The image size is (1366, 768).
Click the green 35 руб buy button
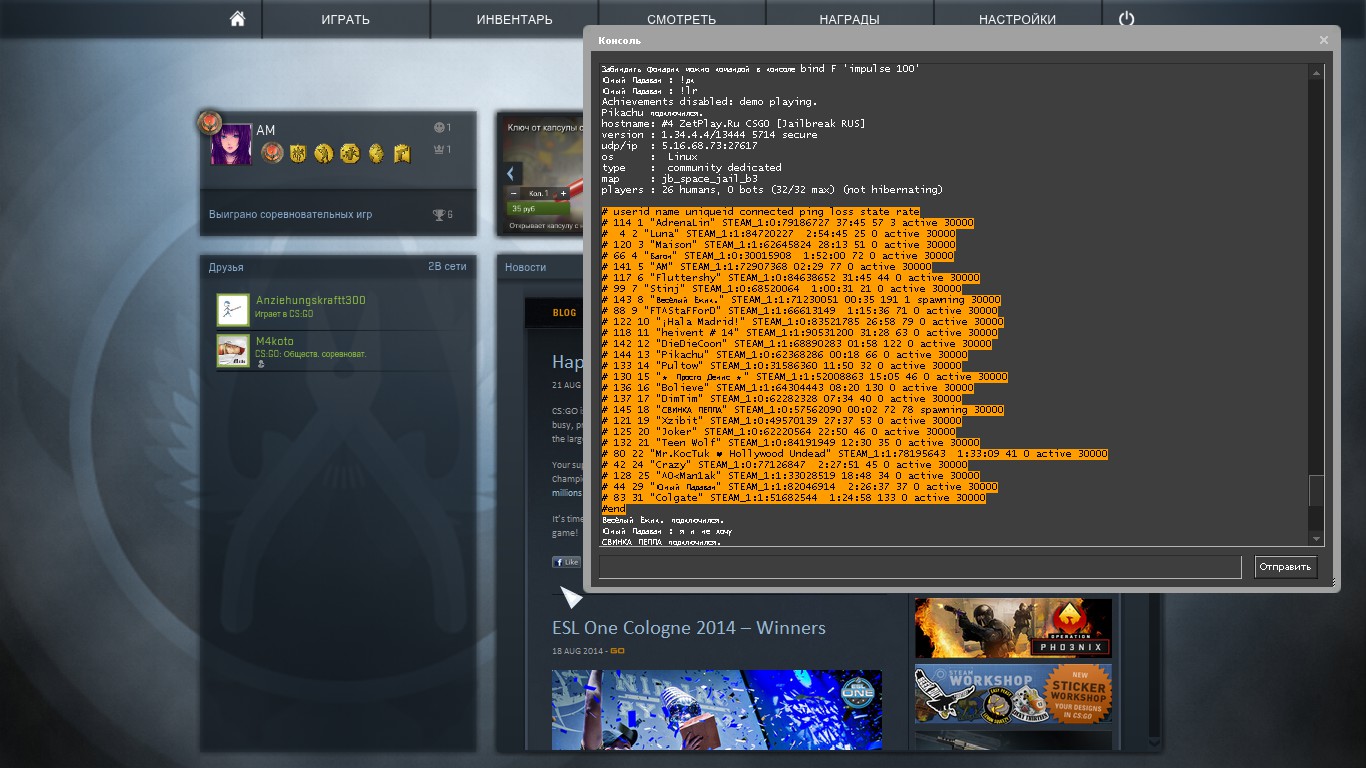coord(530,209)
